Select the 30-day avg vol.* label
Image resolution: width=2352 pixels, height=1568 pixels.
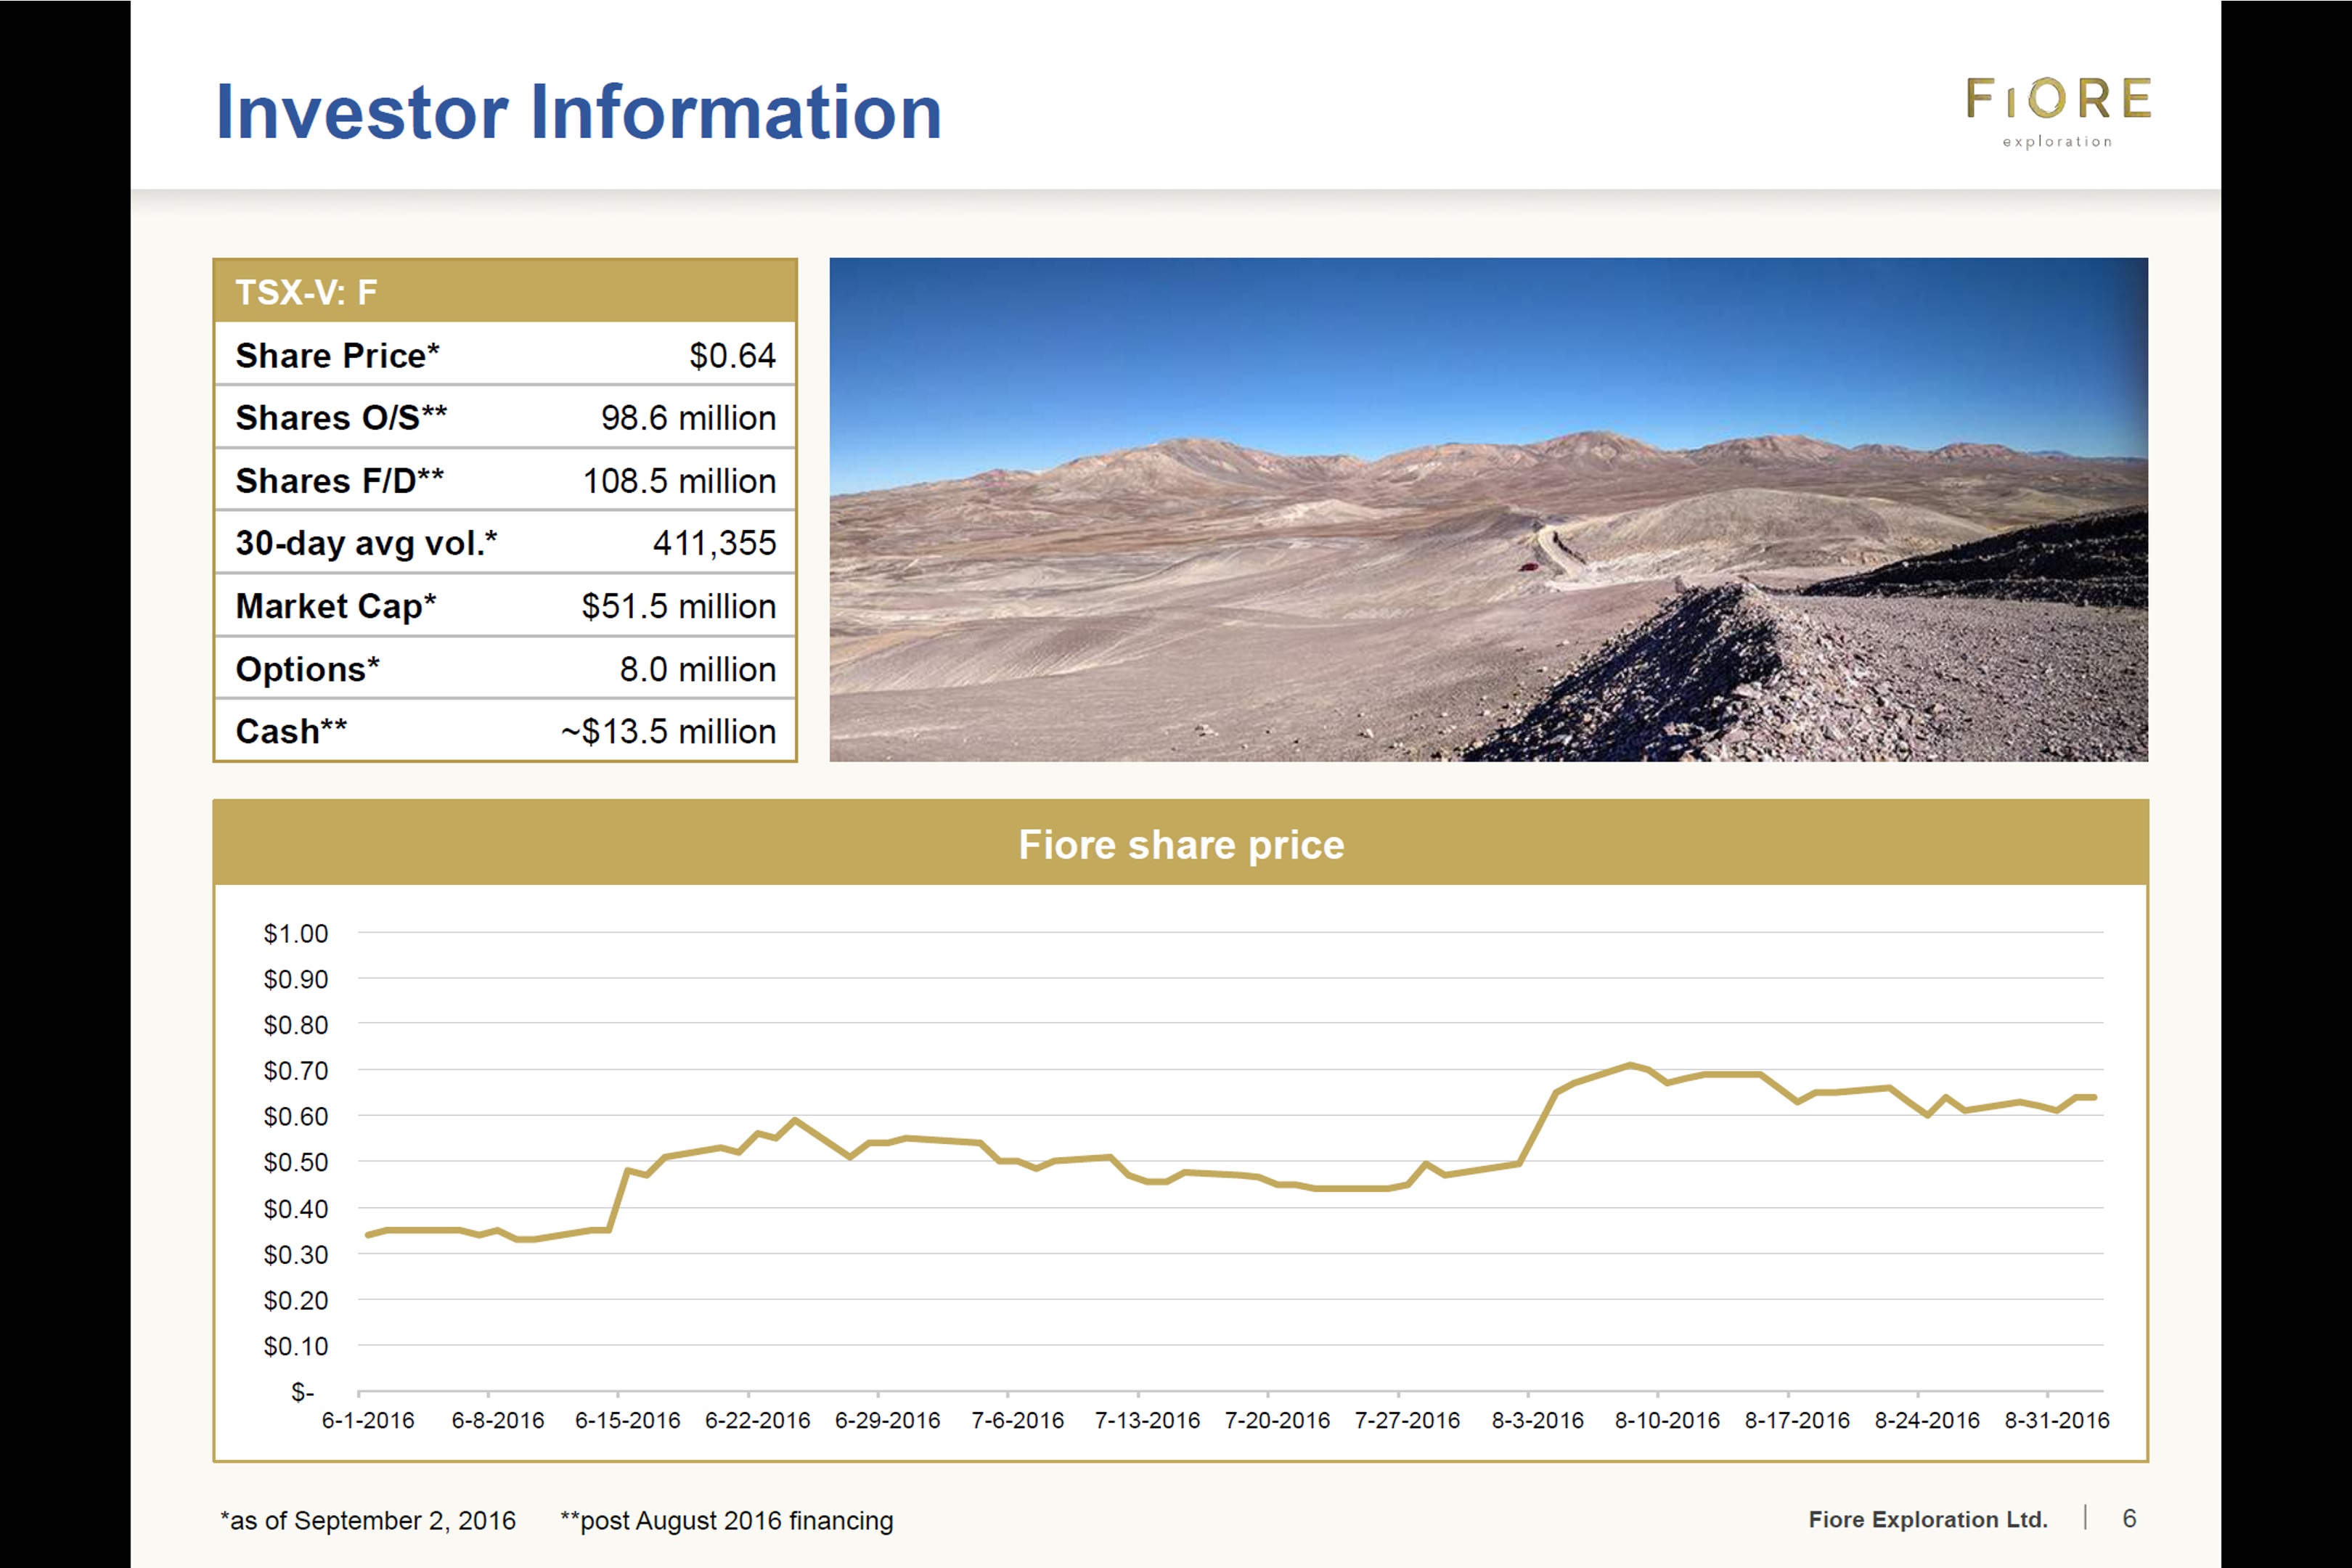[x=366, y=543]
